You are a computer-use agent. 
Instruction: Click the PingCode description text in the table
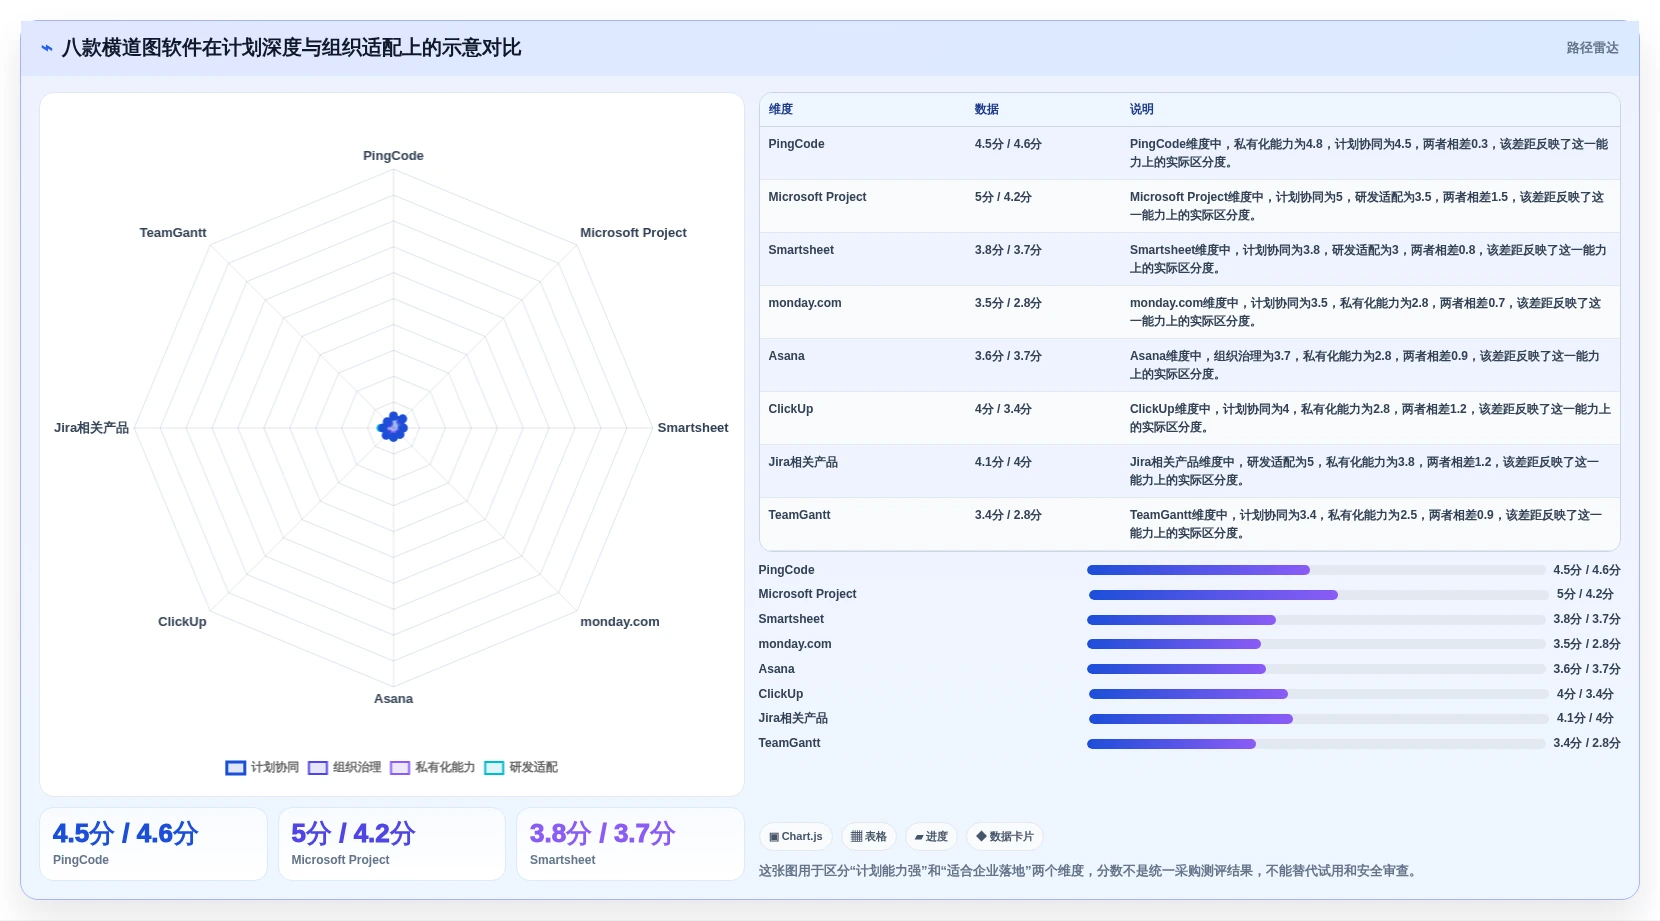[x=1369, y=153]
